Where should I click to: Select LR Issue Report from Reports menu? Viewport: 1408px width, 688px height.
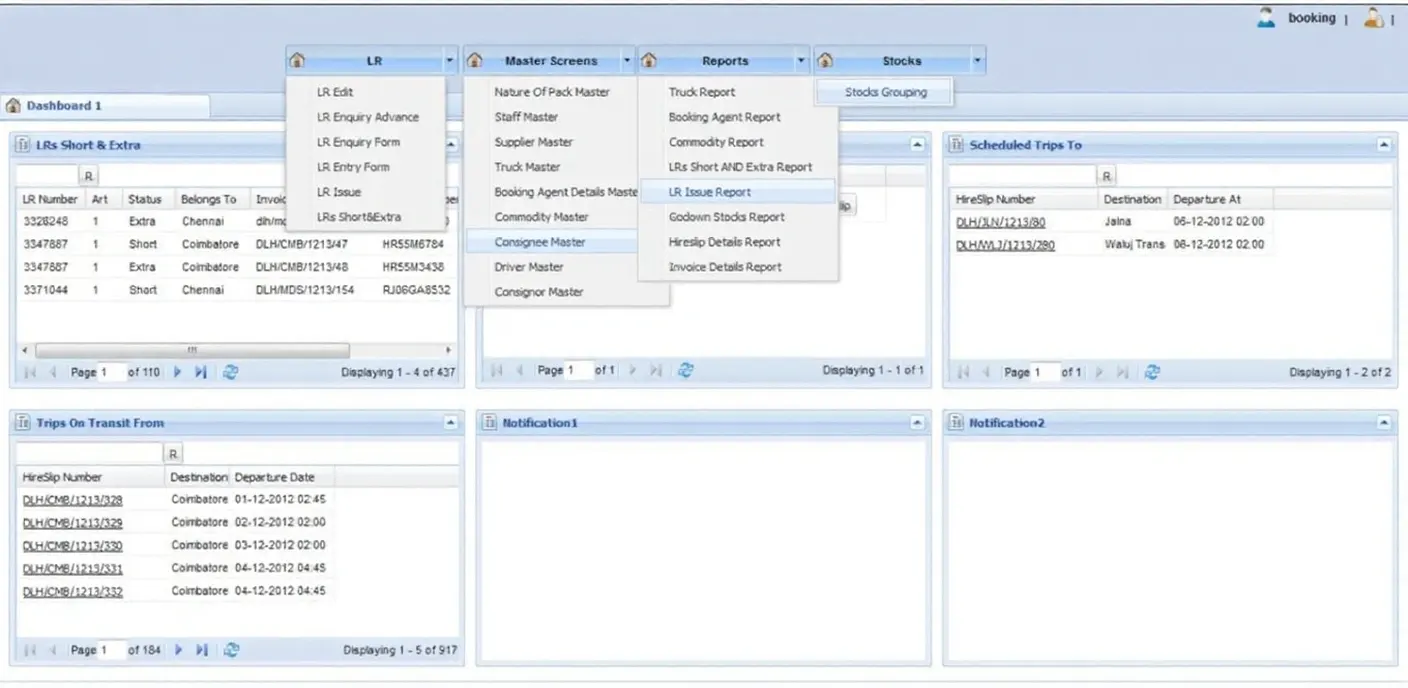(710, 192)
